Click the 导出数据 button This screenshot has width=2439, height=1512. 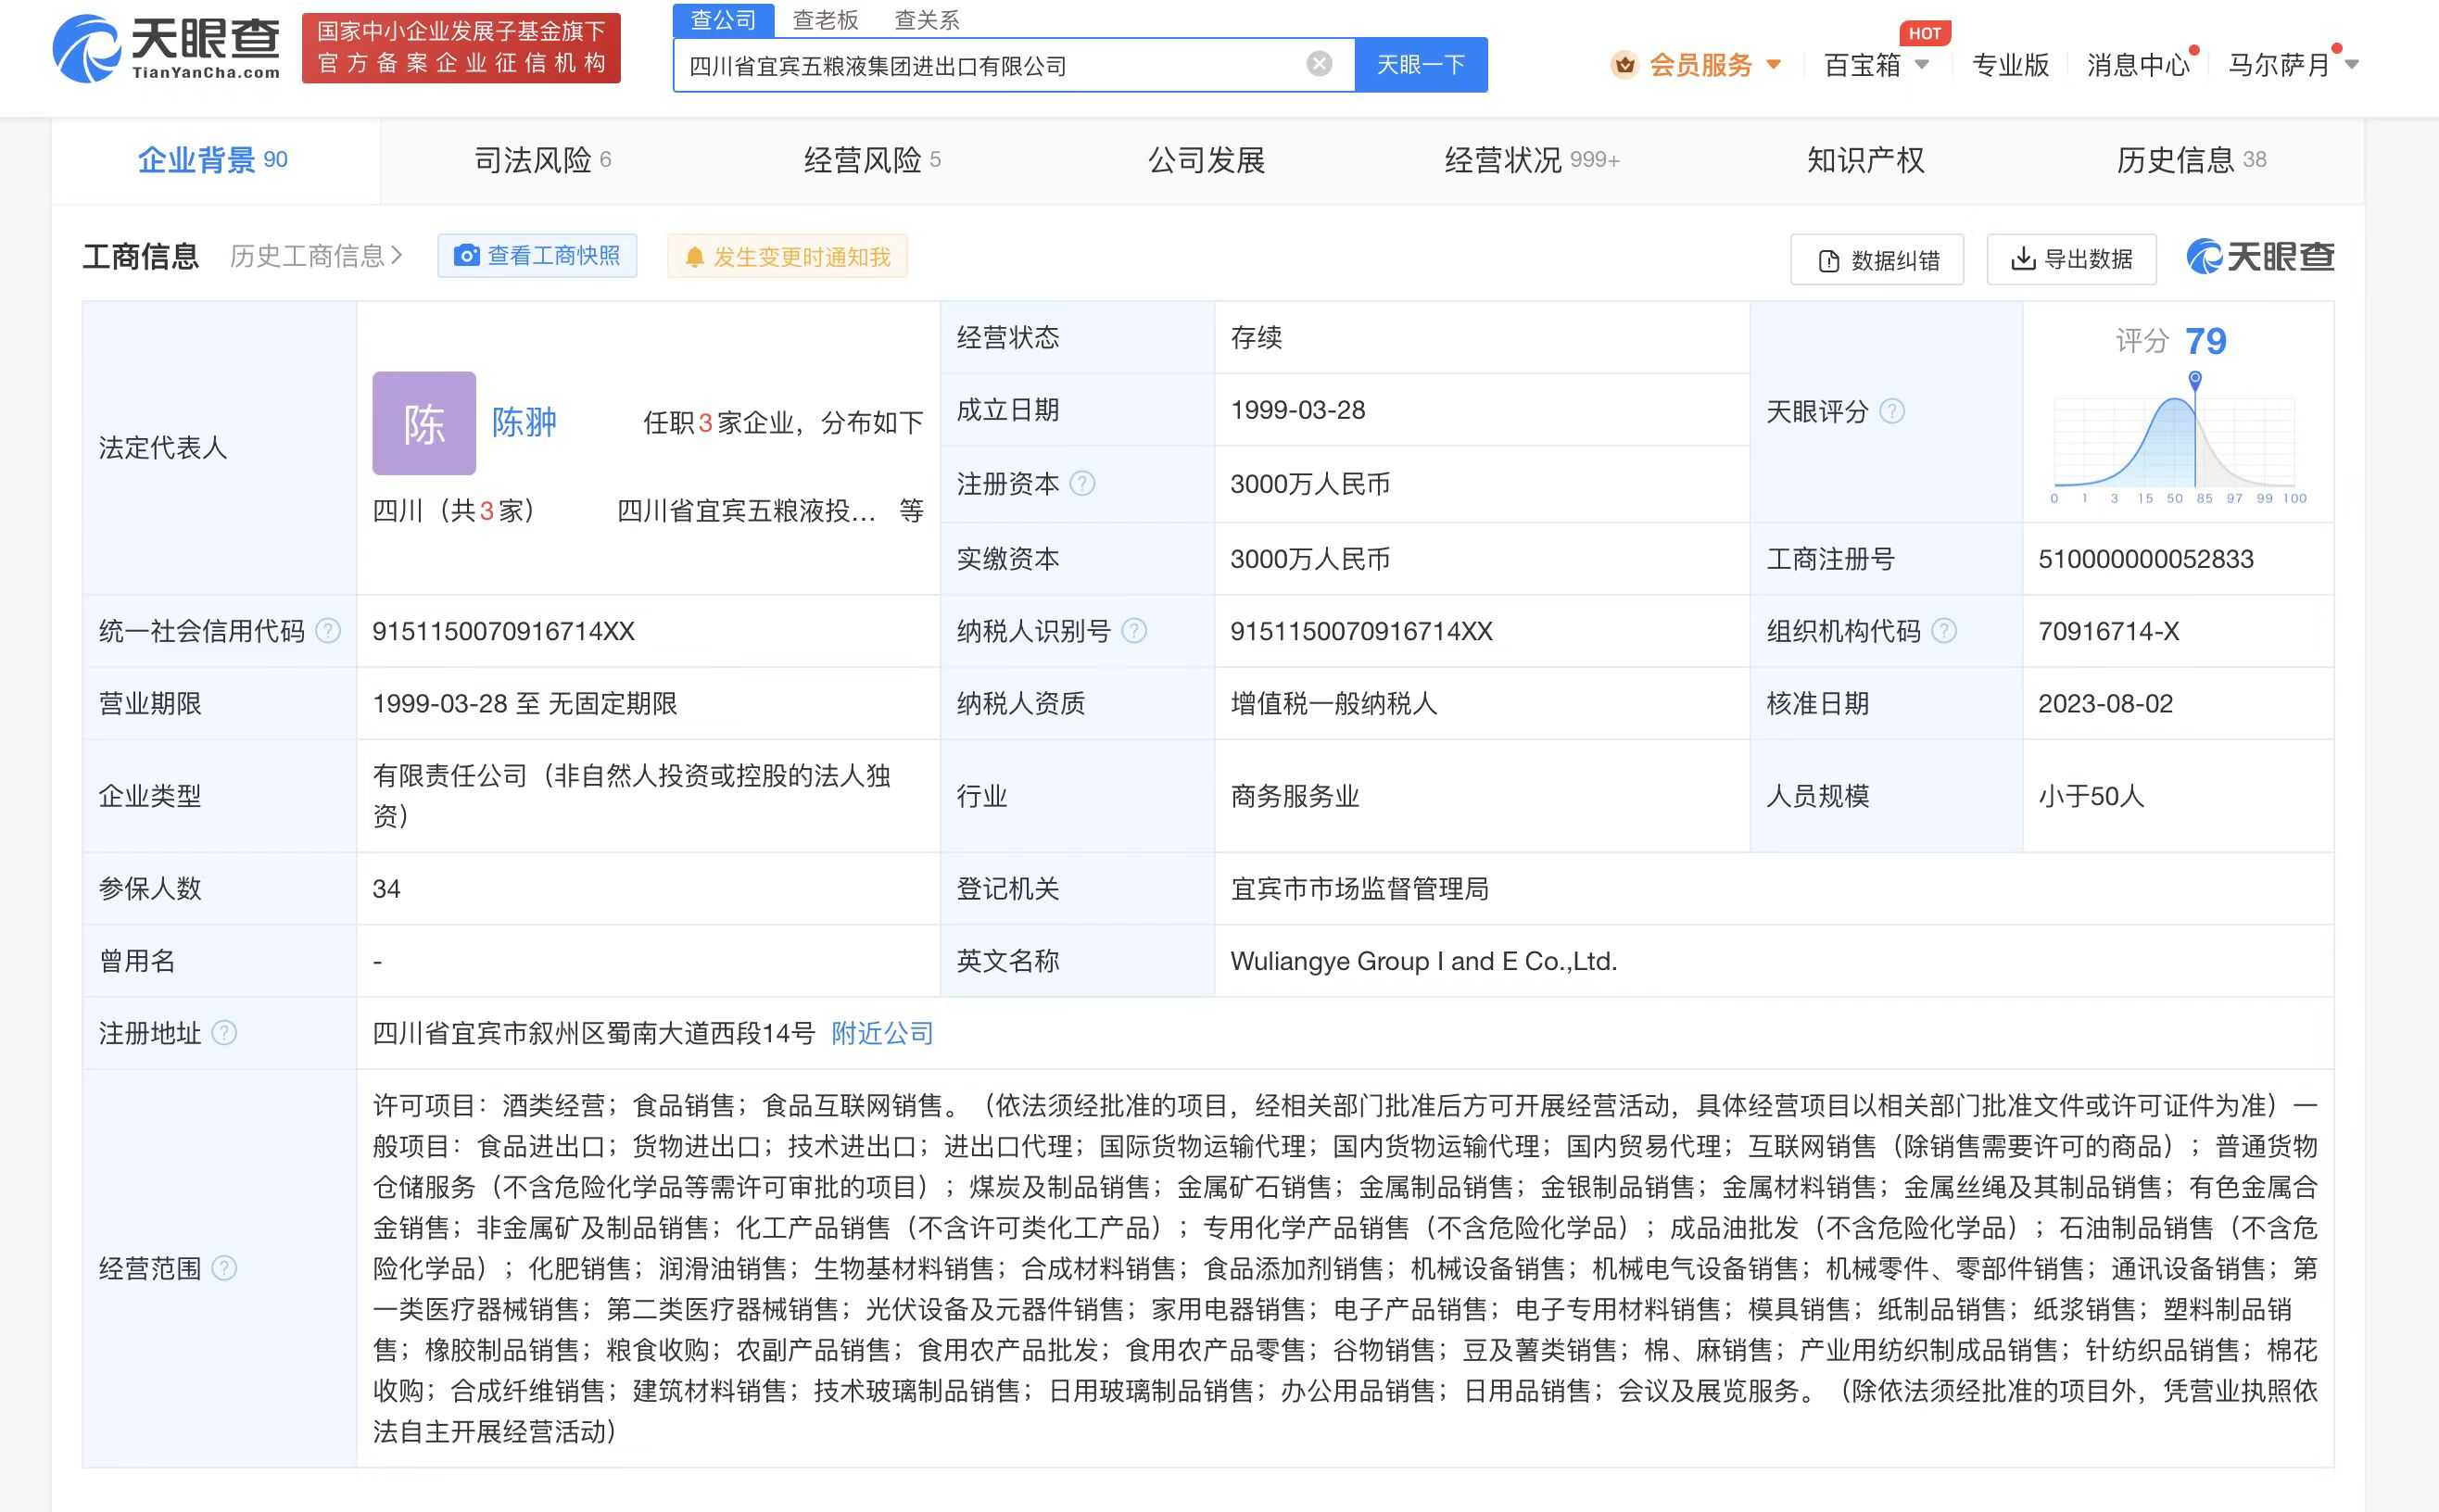point(2072,260)
